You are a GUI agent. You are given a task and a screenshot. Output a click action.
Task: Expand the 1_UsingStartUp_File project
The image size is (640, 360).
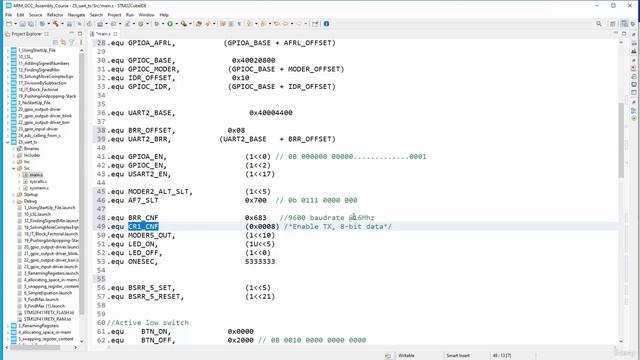point(8,50)
